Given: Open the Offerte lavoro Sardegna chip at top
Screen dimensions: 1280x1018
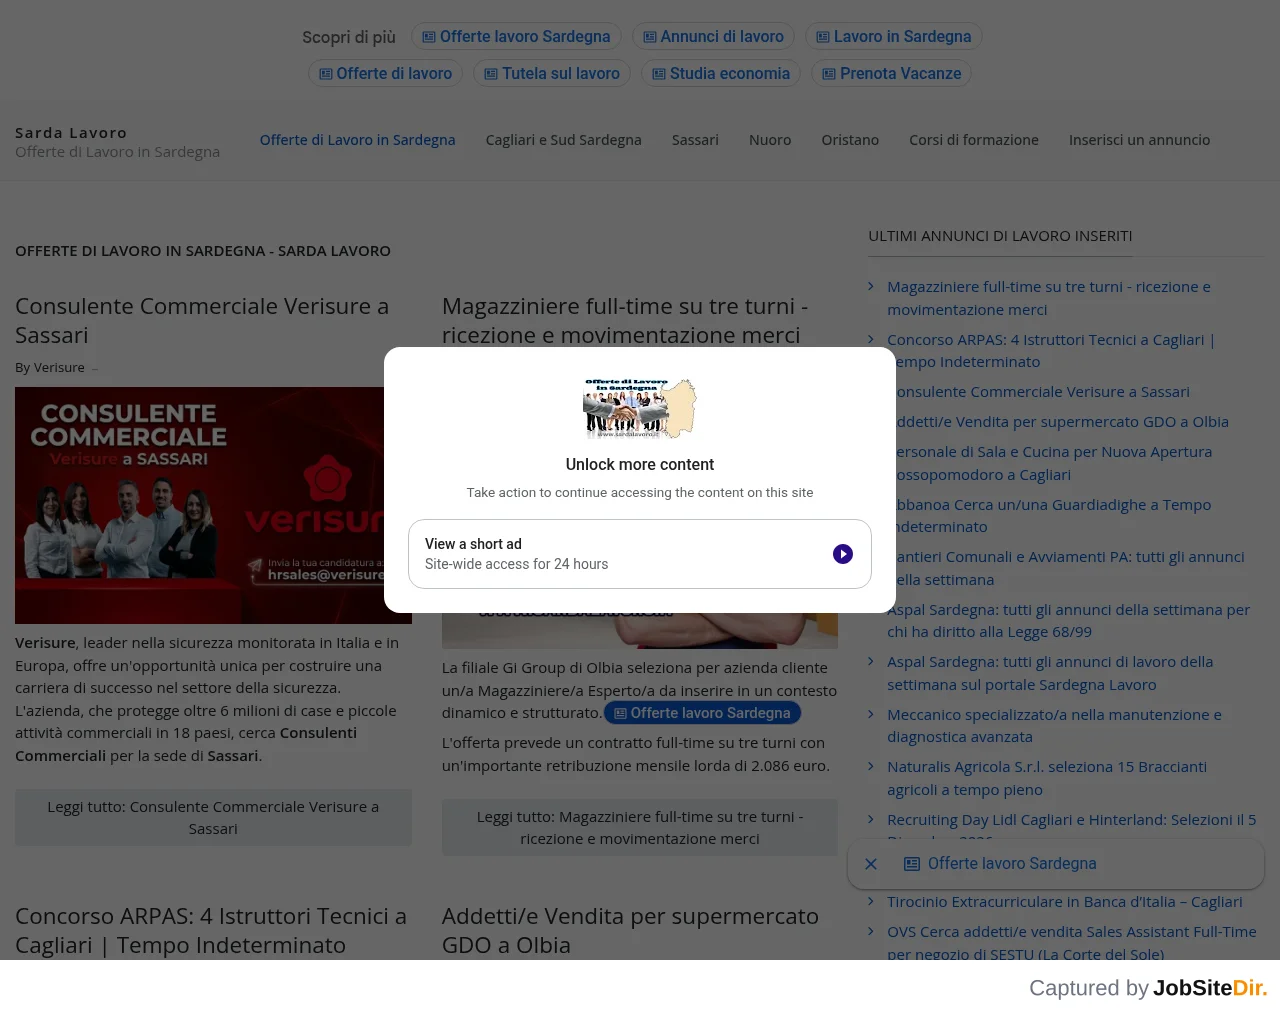Looking at the screenshot, I should (516, 37).
